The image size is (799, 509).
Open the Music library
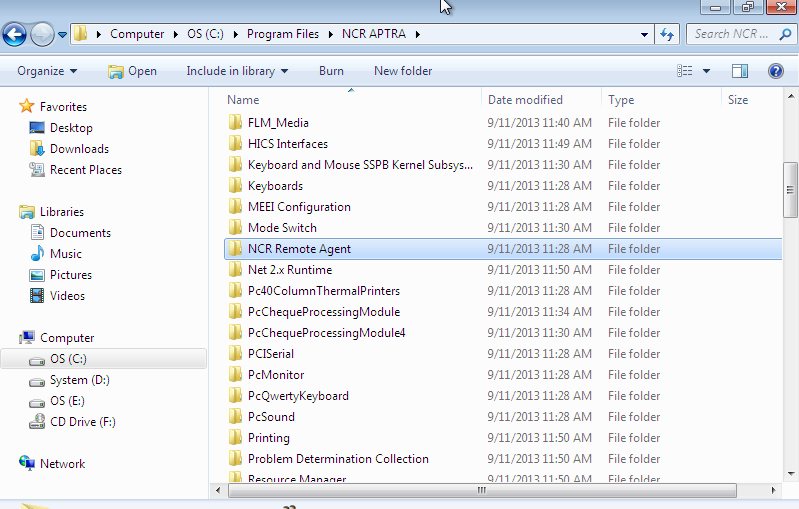(66, 254)
